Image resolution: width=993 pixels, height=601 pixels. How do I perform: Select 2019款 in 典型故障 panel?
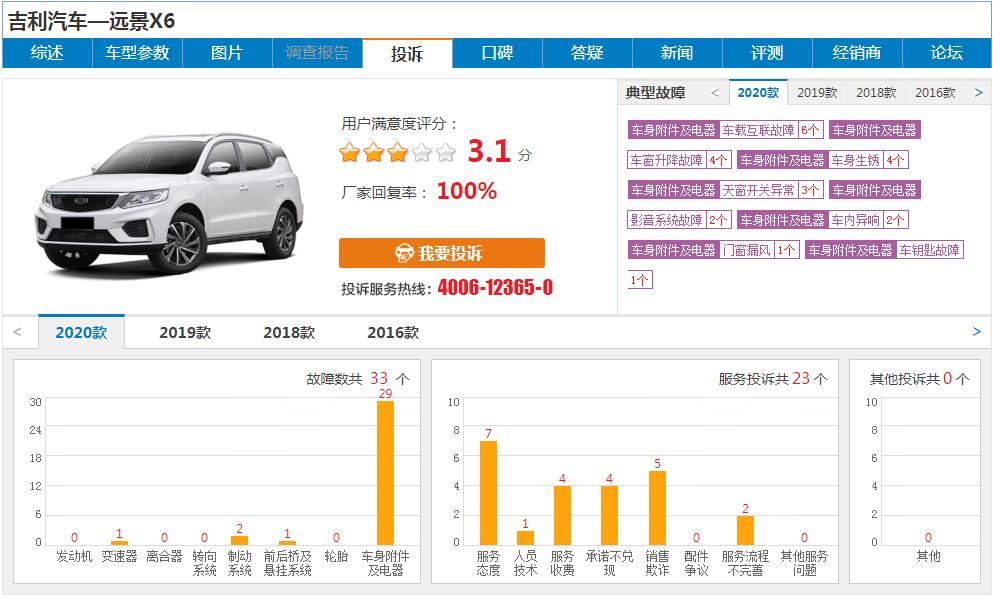817,92
